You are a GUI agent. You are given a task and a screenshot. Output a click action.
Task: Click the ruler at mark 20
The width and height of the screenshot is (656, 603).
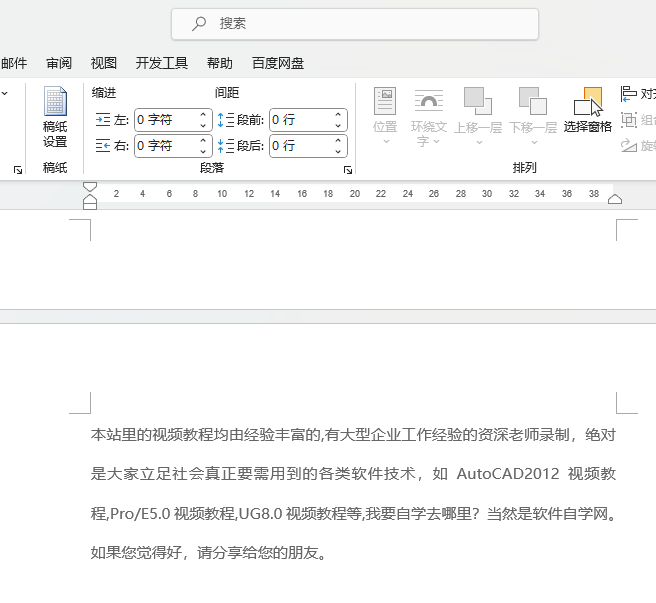pyautogui.click(x=355, y=194)
